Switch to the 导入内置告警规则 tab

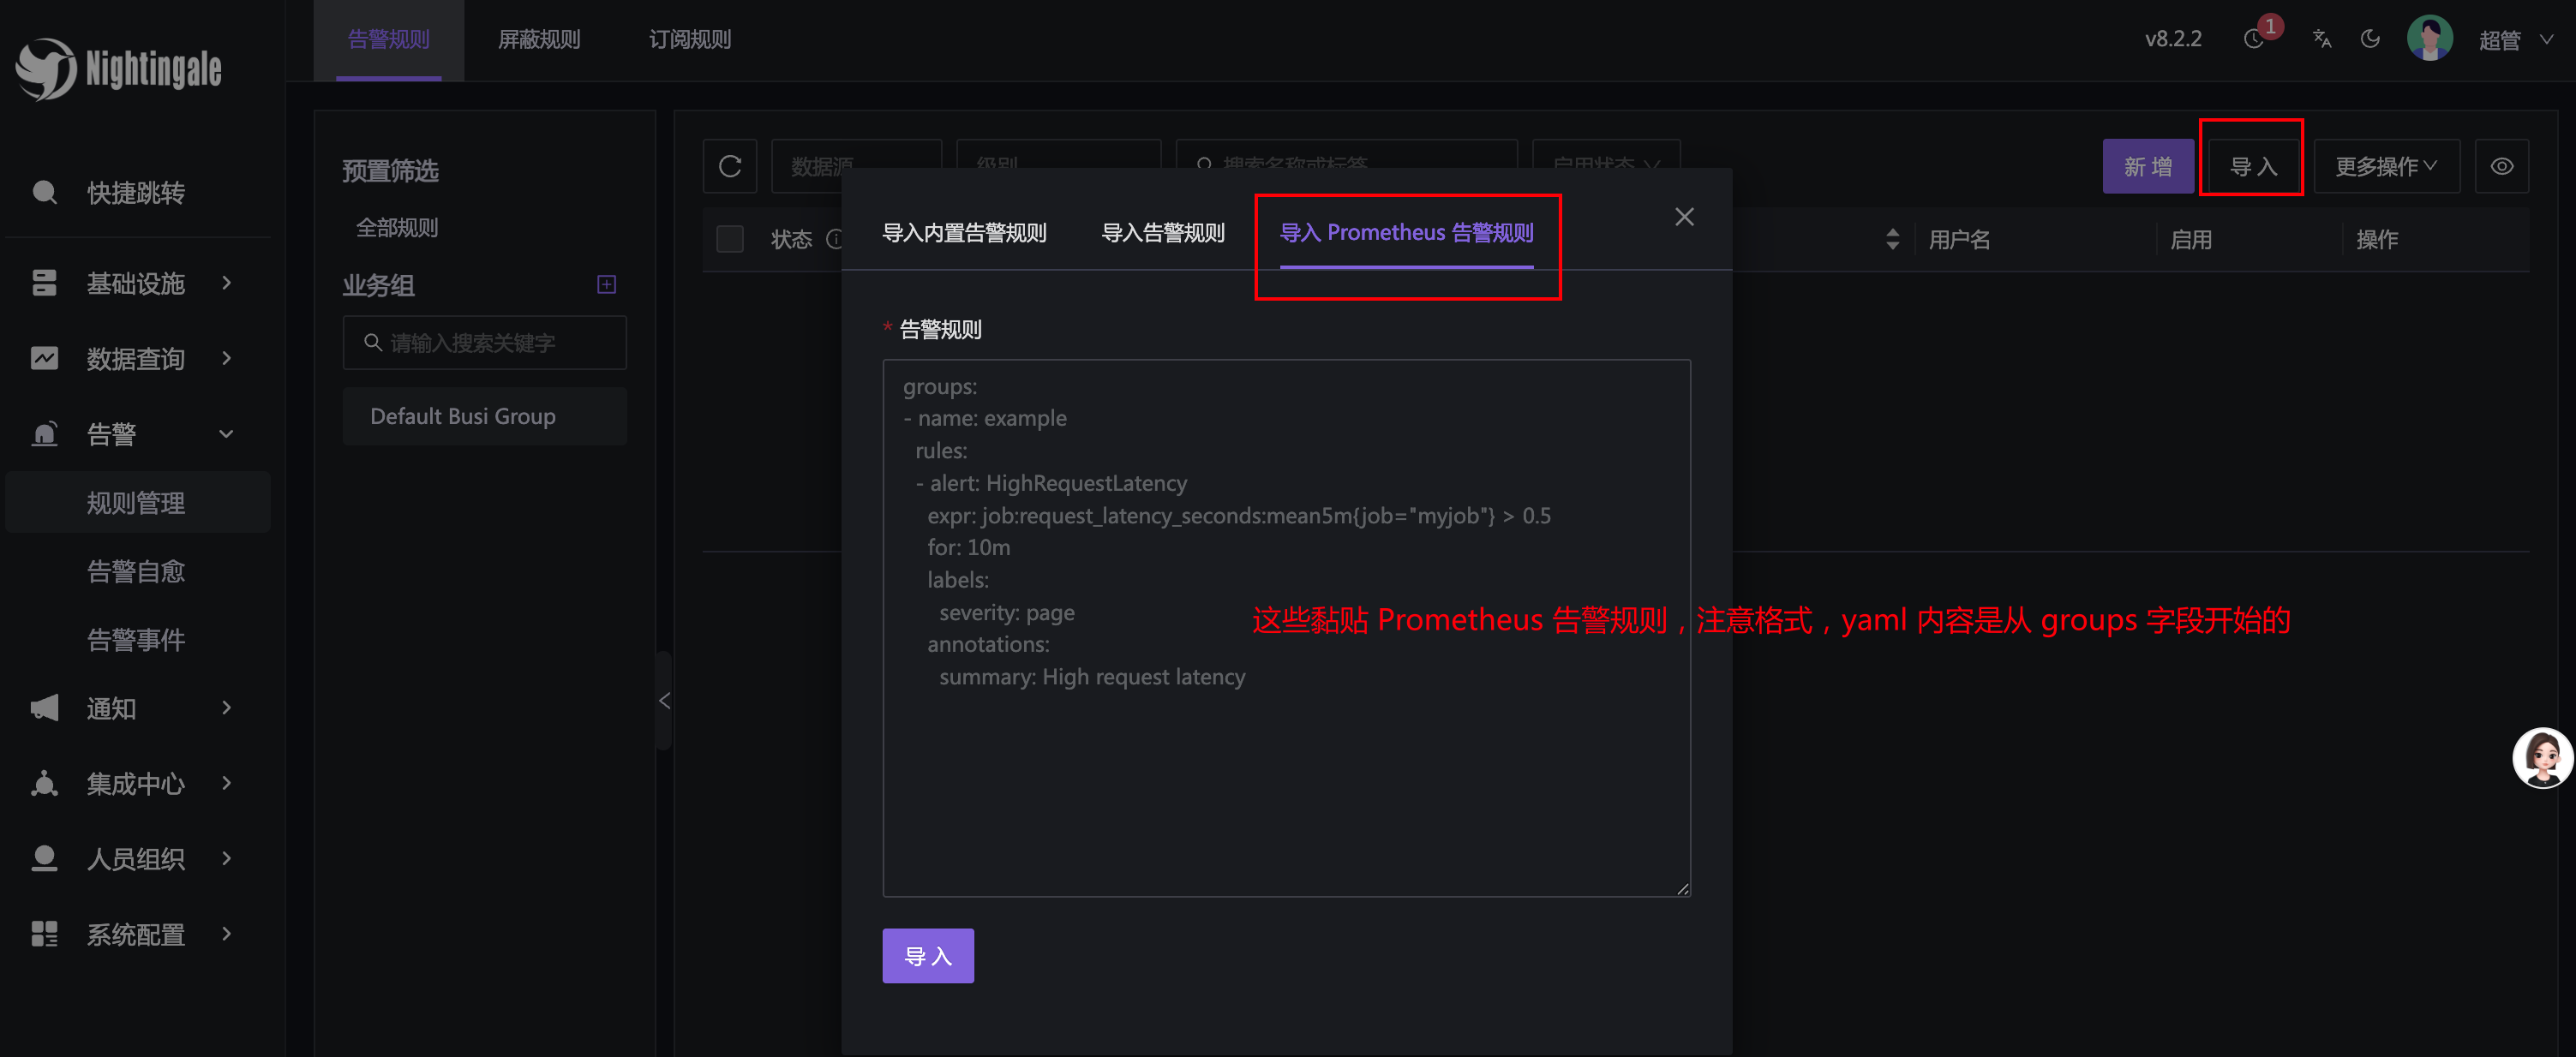(964, 233)
